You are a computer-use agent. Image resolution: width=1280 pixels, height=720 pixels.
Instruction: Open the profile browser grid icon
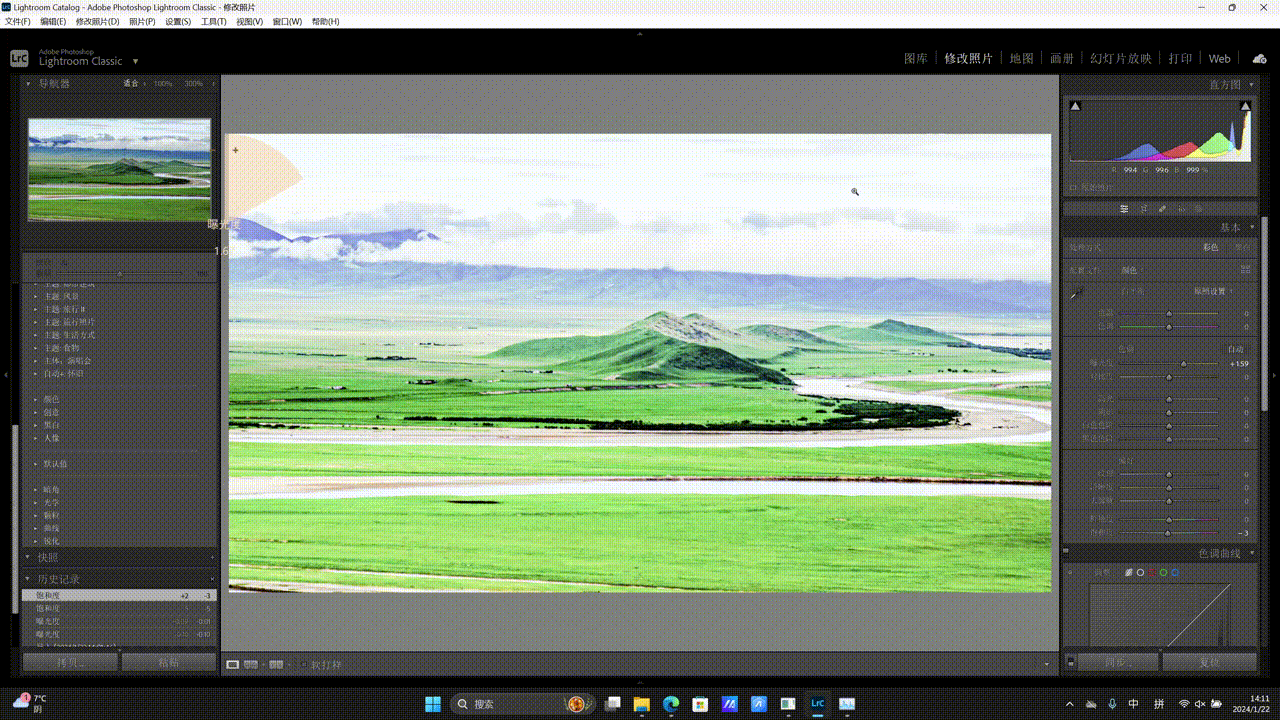[x=1245, y=269]
